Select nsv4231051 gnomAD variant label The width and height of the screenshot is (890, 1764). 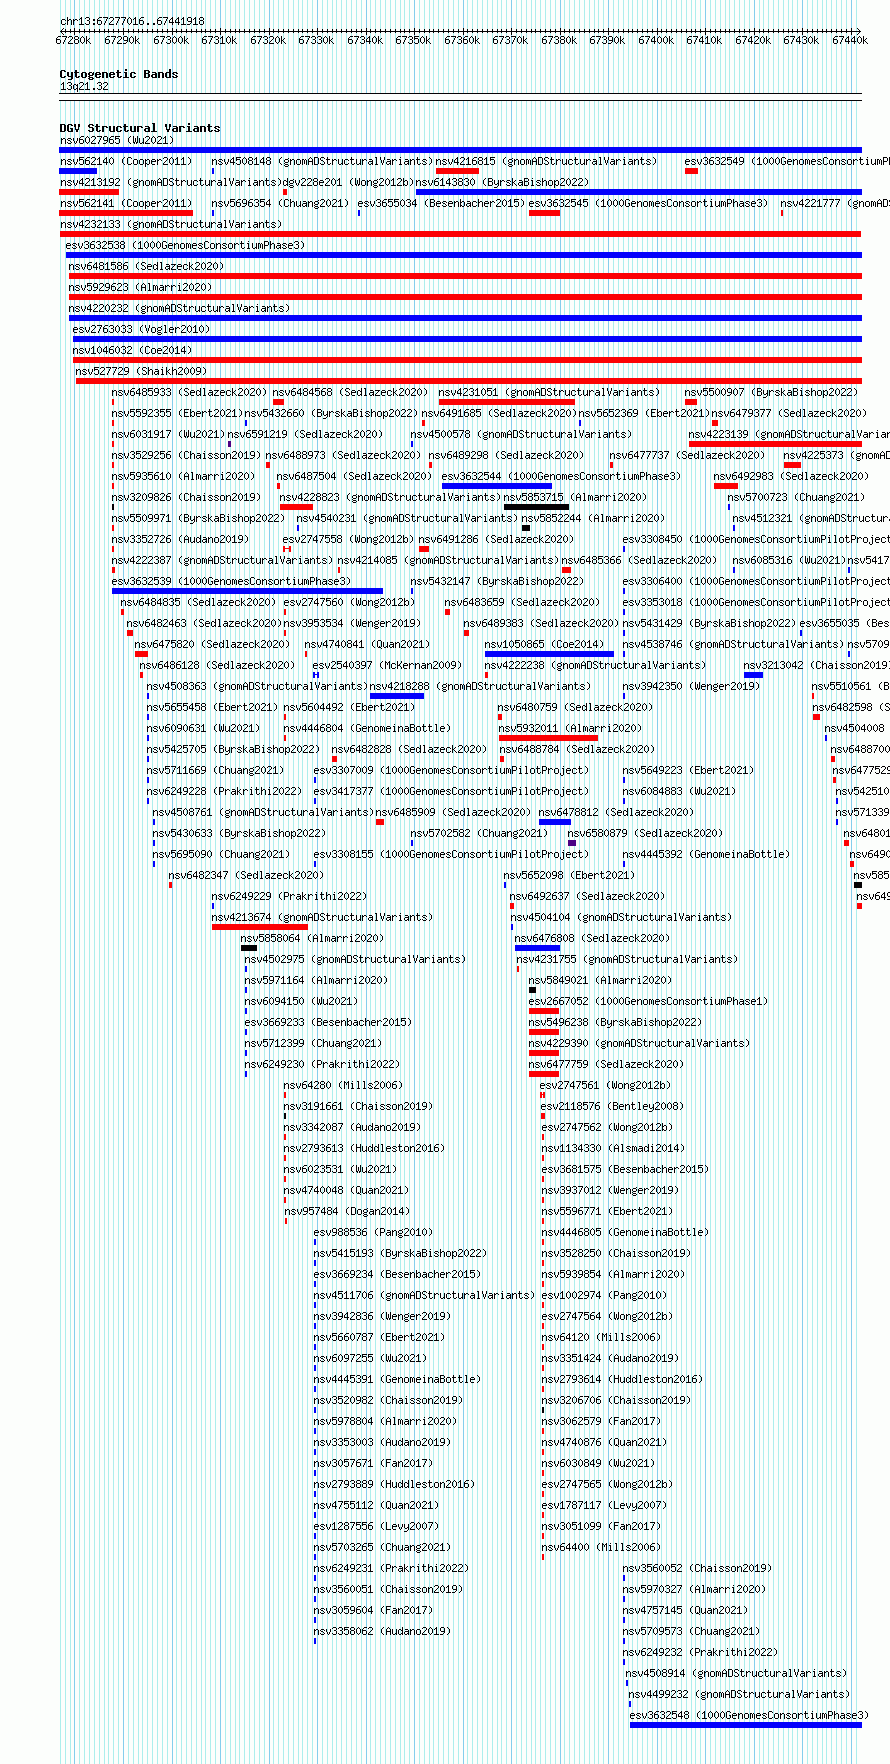550,392
